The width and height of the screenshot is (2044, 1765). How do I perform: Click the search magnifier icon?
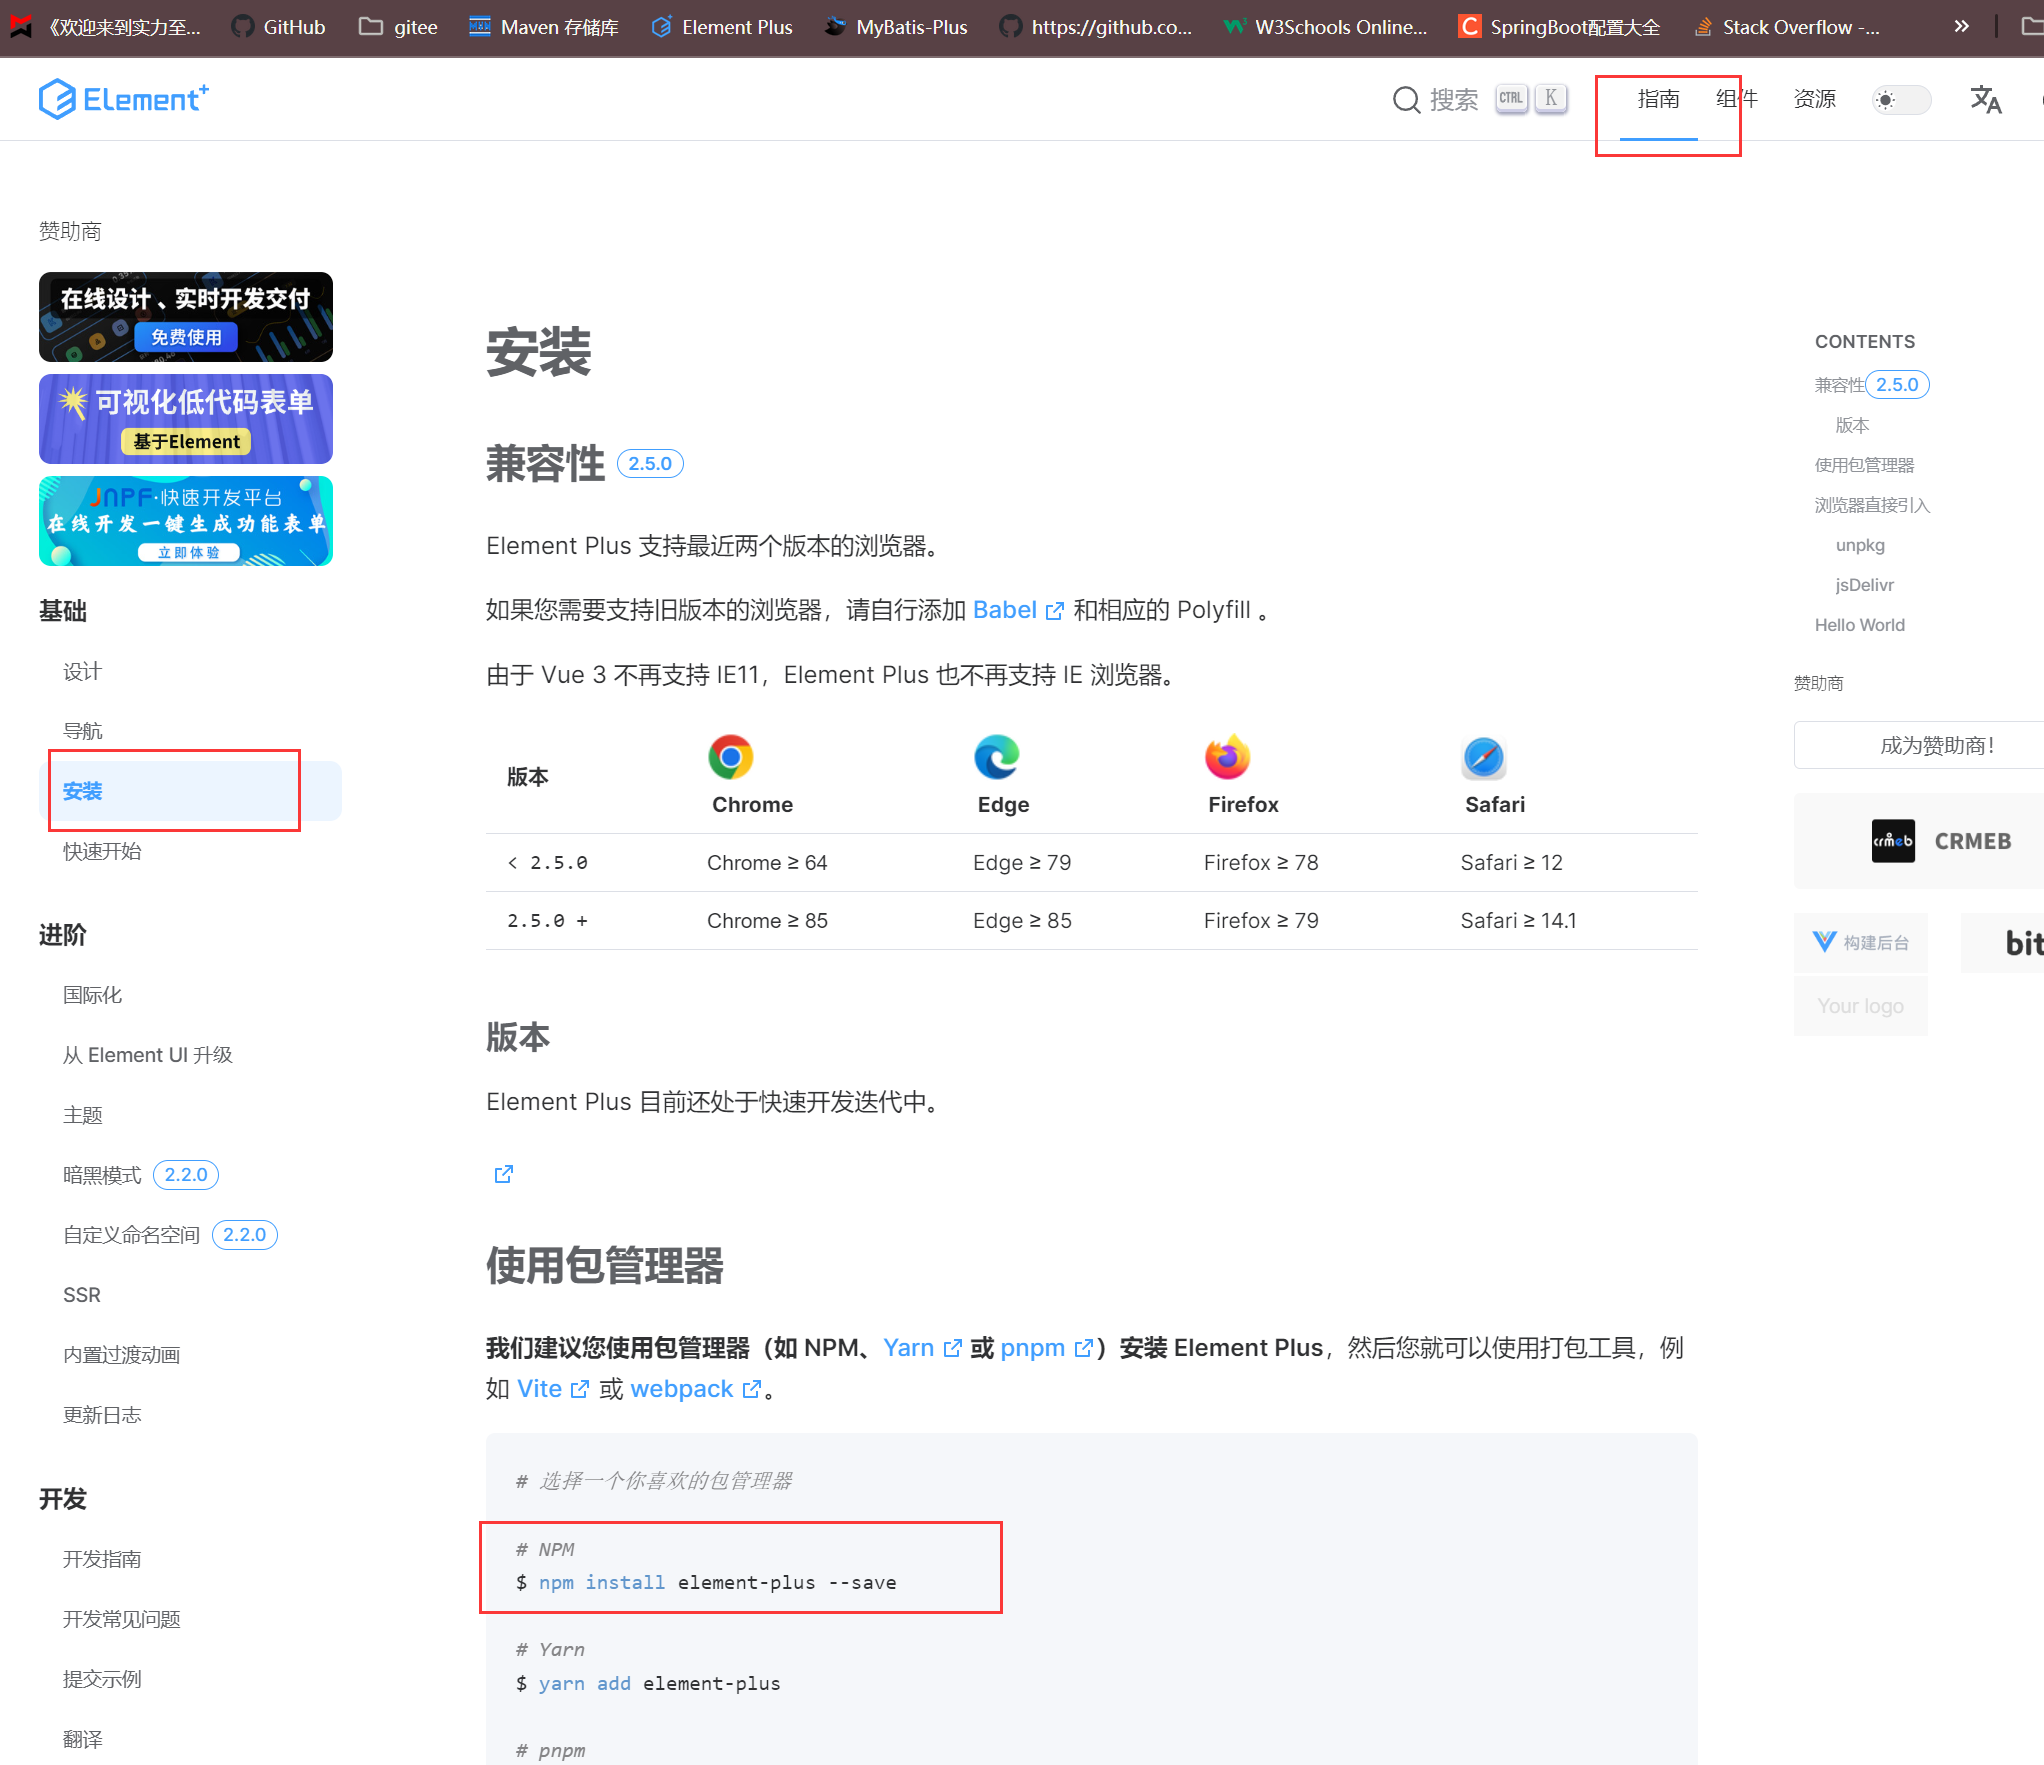coord(1406,99)
